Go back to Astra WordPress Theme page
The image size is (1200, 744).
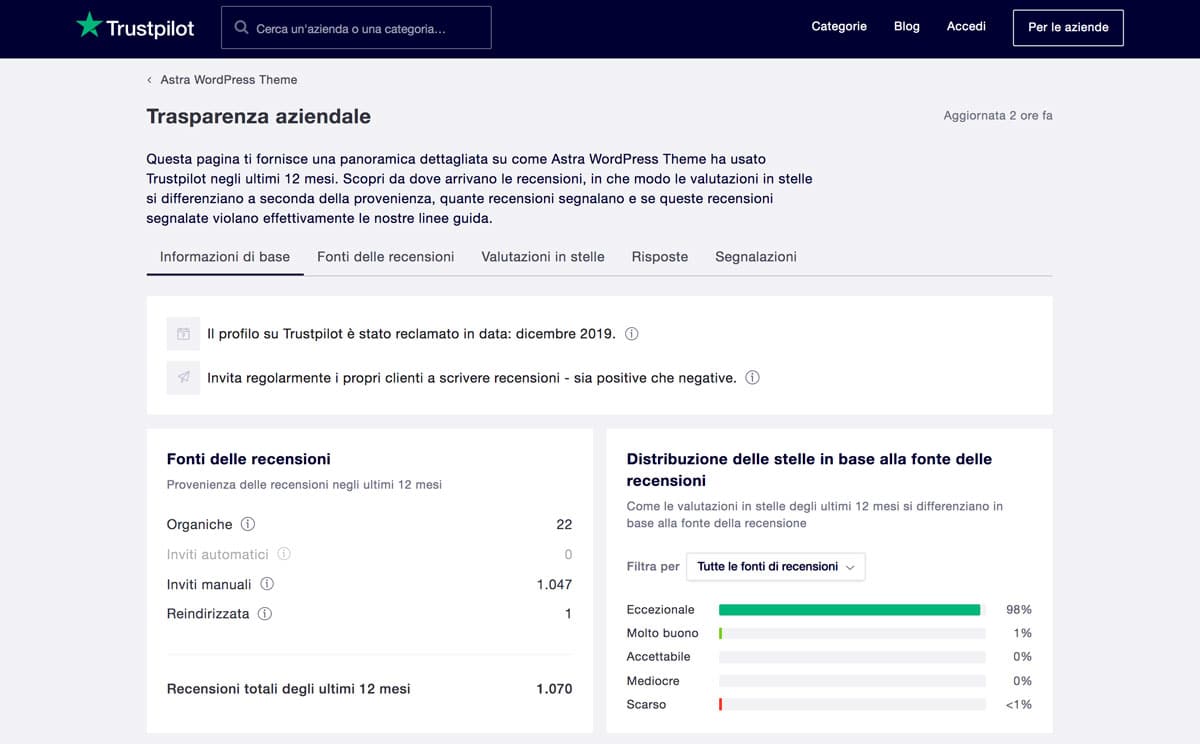[x=229, y=80]
